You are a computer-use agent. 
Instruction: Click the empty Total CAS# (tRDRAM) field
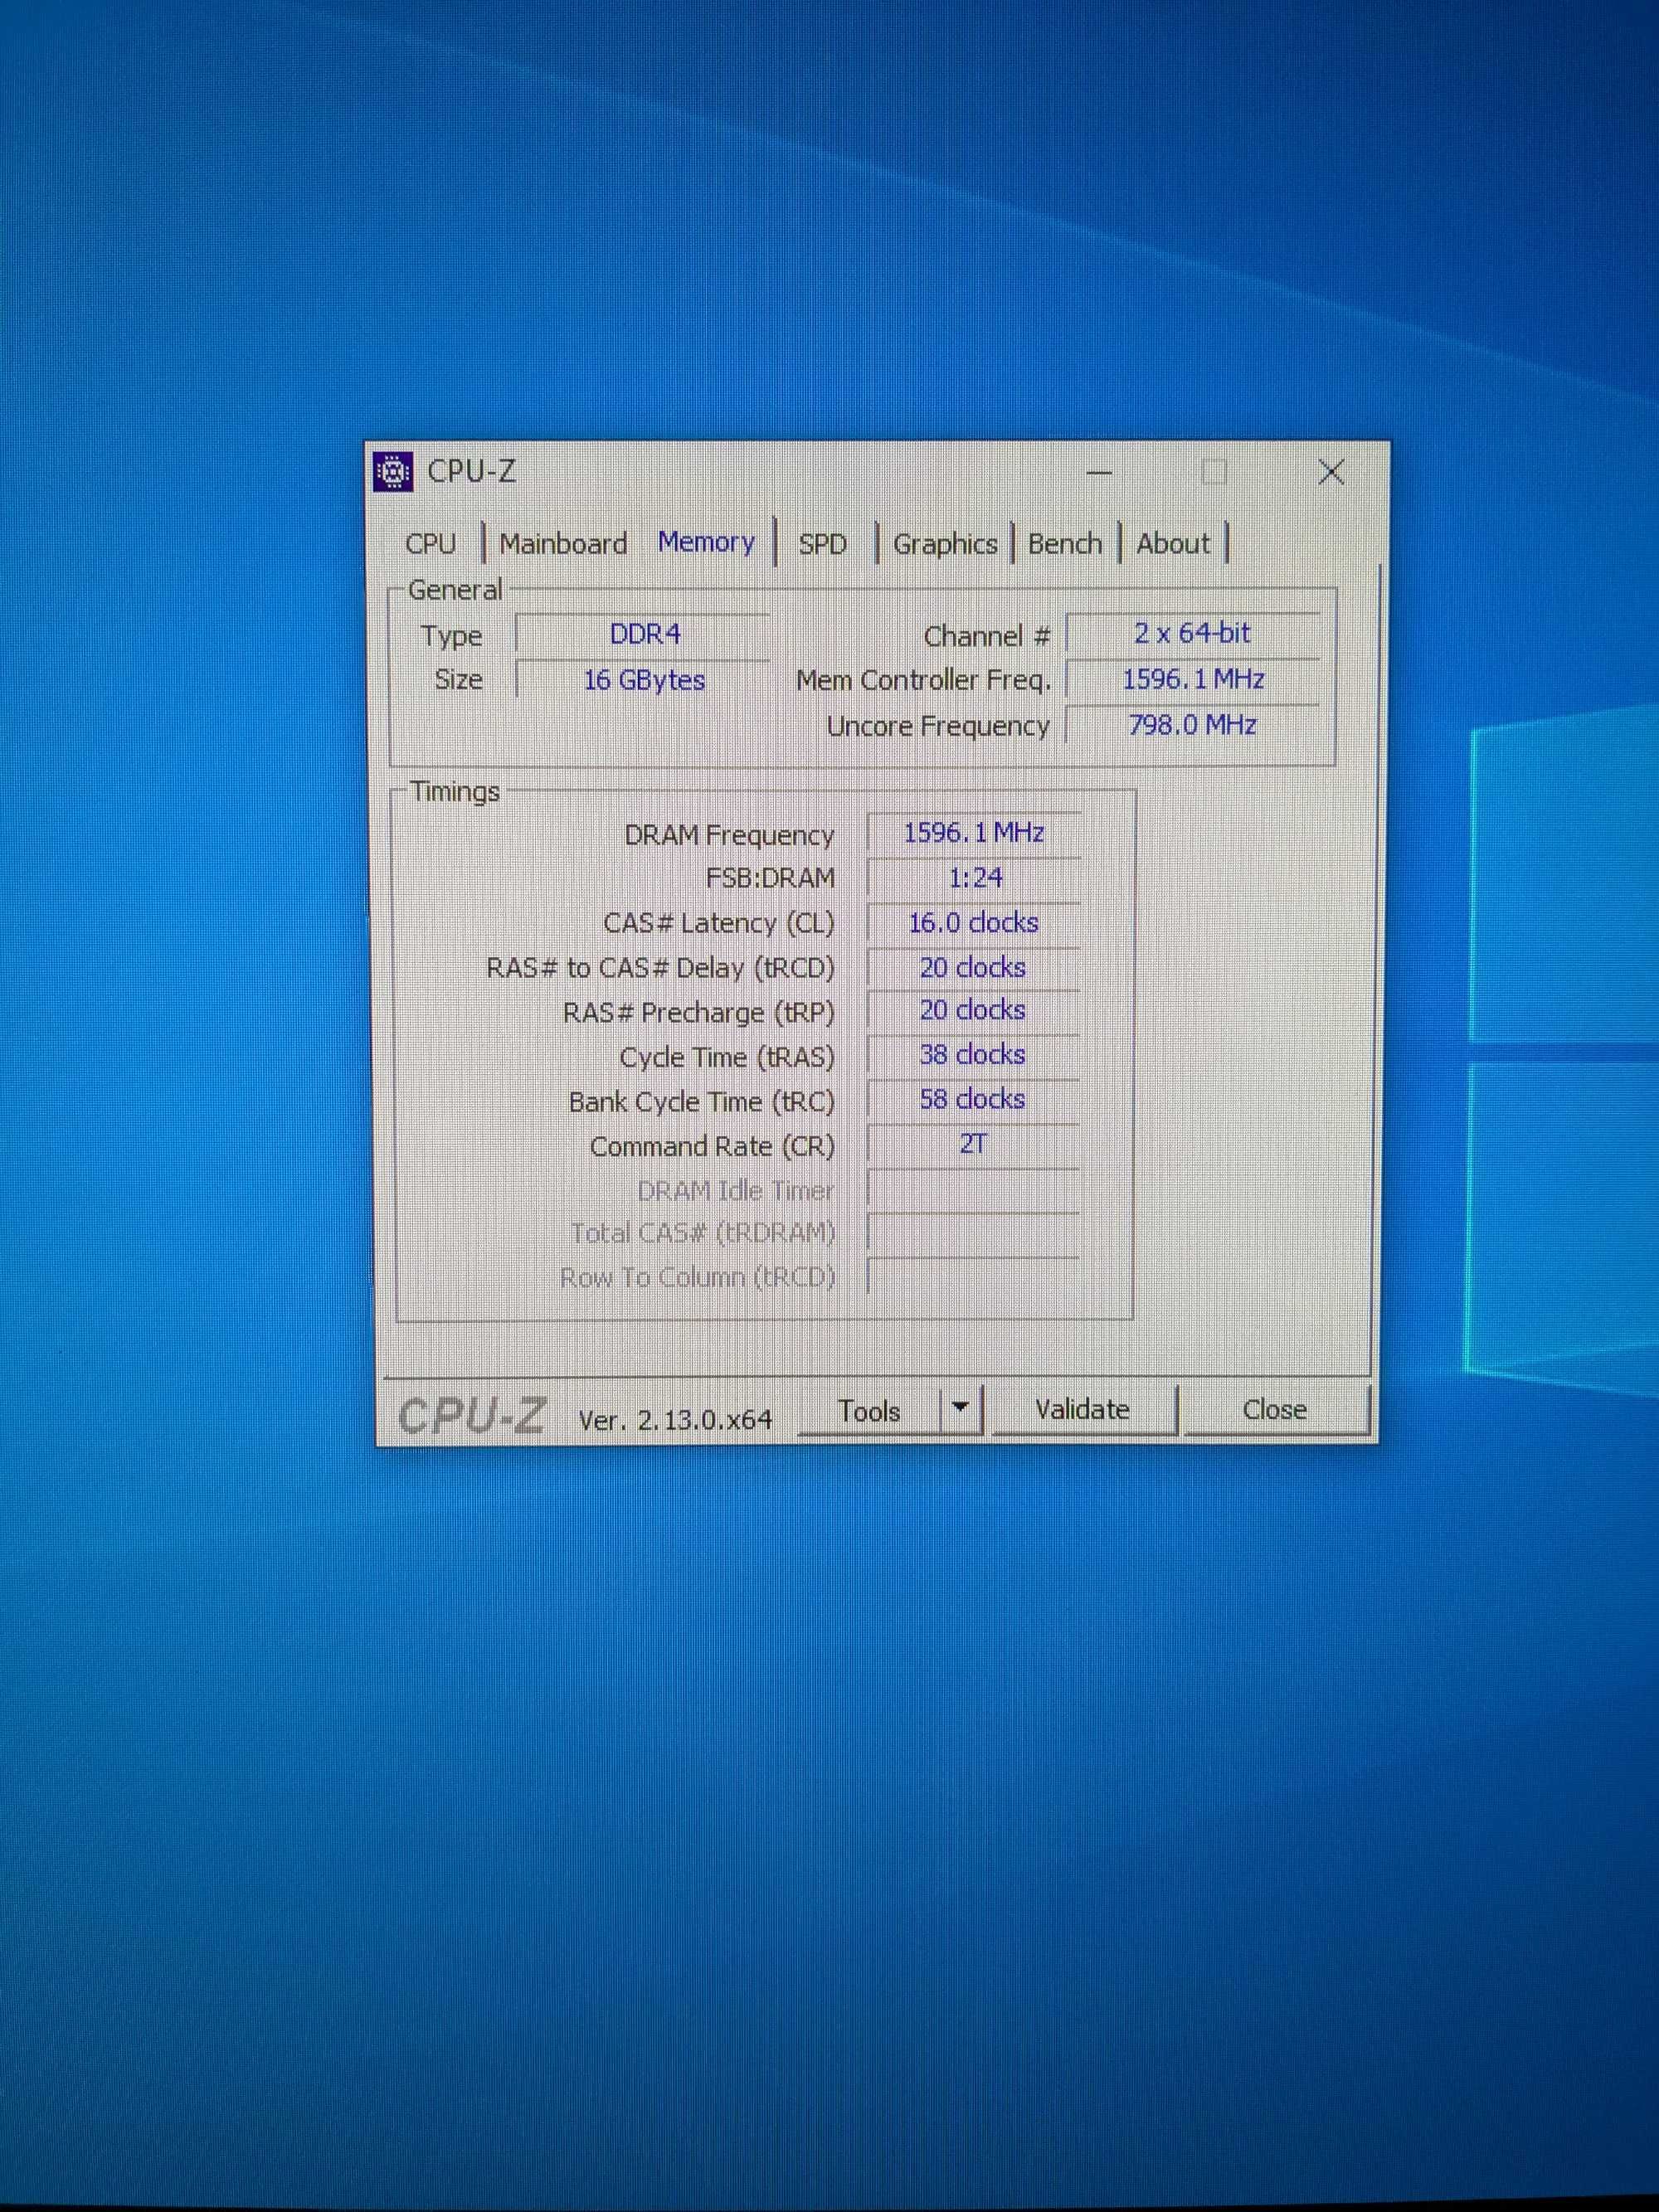pos(974,1233)
